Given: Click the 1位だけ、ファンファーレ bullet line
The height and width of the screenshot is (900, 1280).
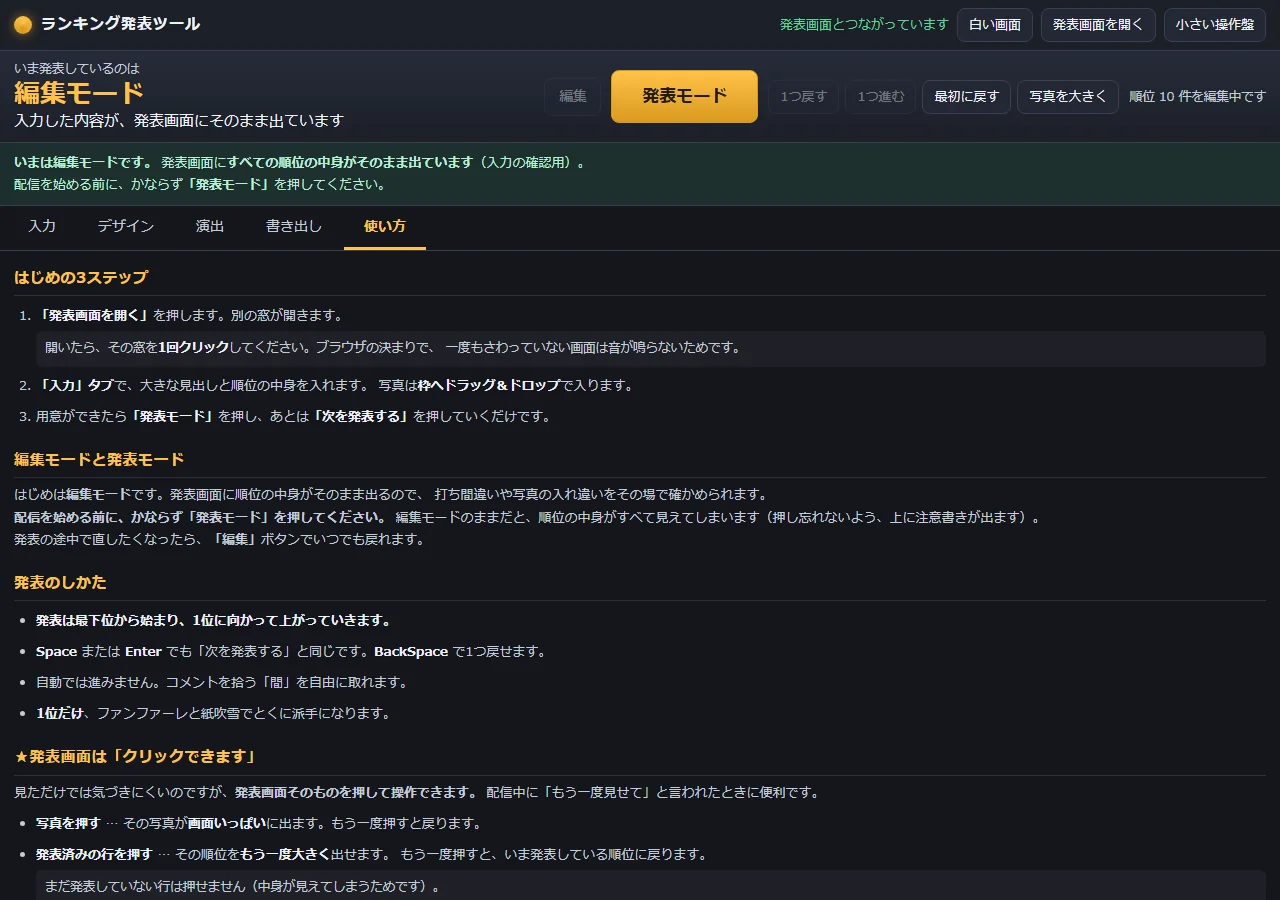Looking at the screenshot, I should (213, 714).
